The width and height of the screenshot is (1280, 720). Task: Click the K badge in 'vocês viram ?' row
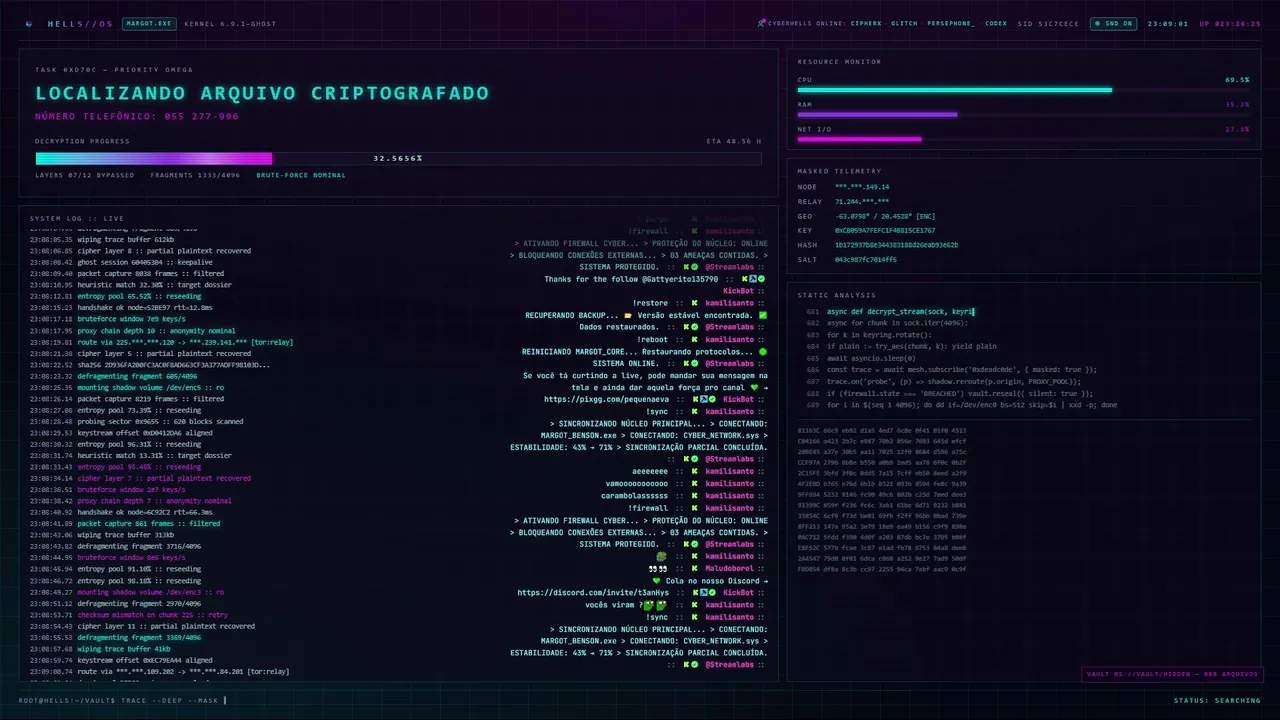694,604
